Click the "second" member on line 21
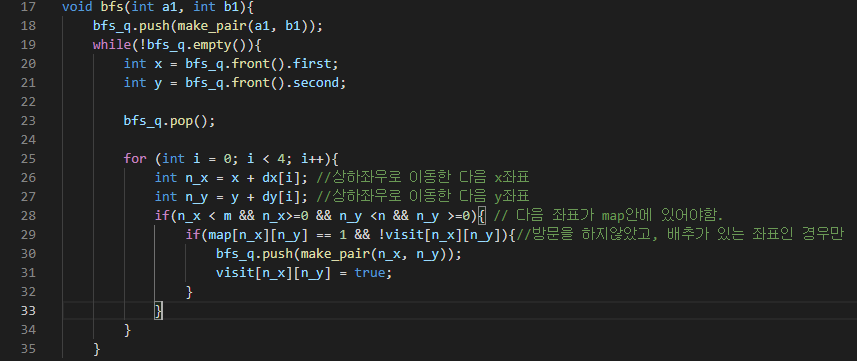This screenshot has width=857, height=361. pos(316,83)
